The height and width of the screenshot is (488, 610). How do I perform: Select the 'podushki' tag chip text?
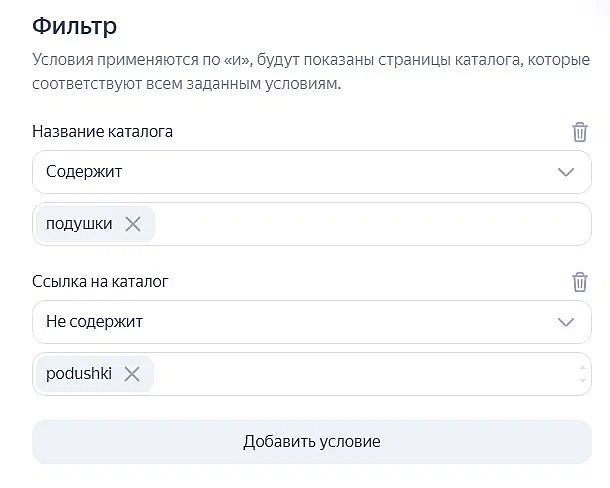[x=79, y=374]
